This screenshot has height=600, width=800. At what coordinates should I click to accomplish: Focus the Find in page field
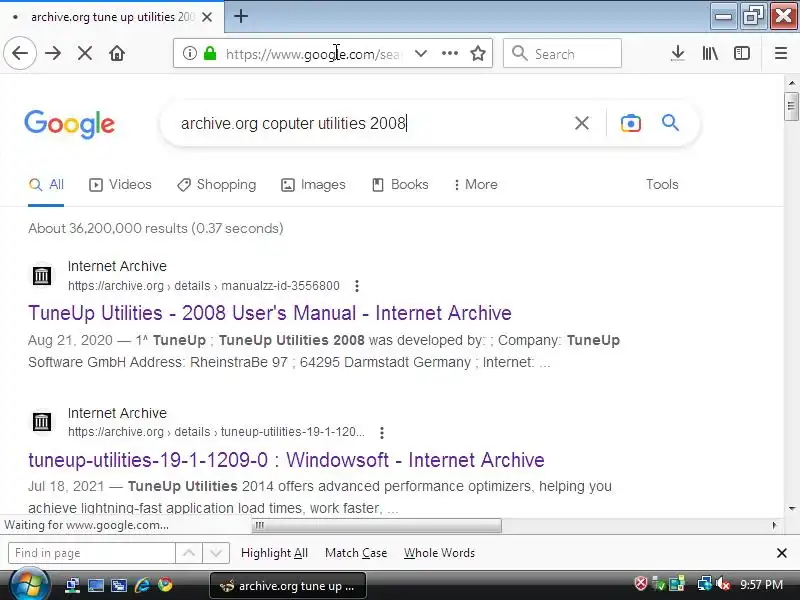click(92, 553)
